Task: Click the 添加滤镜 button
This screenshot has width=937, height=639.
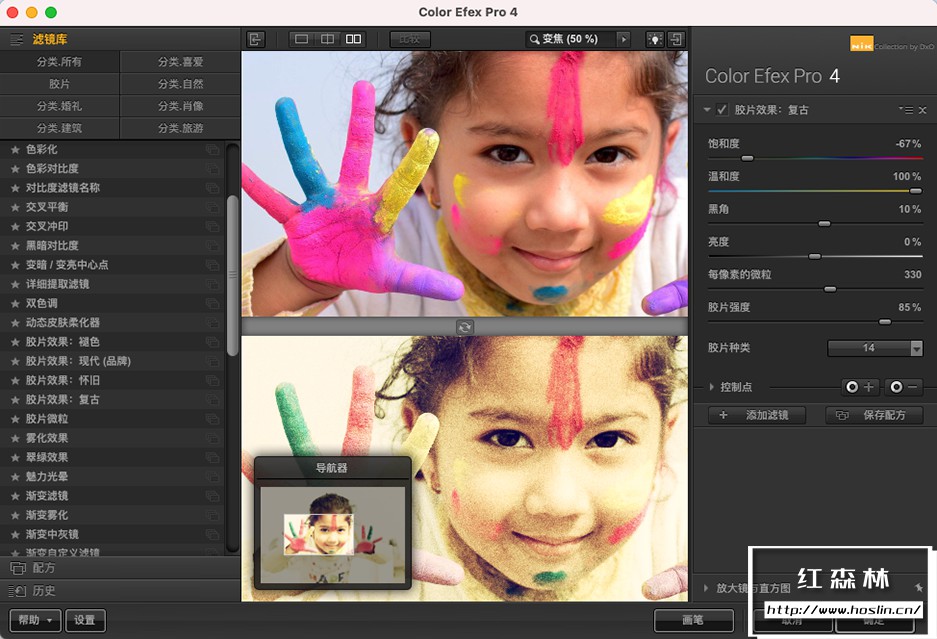Action: point(755,415)
